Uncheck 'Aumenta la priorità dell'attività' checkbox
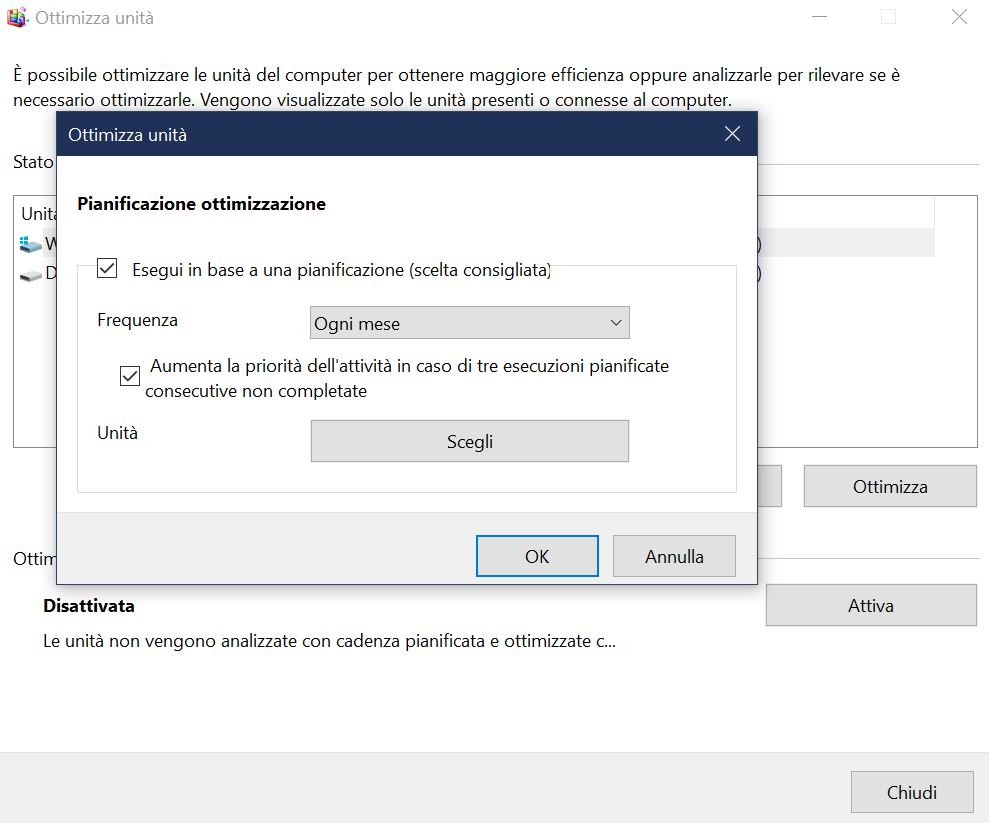 (130, 376)
